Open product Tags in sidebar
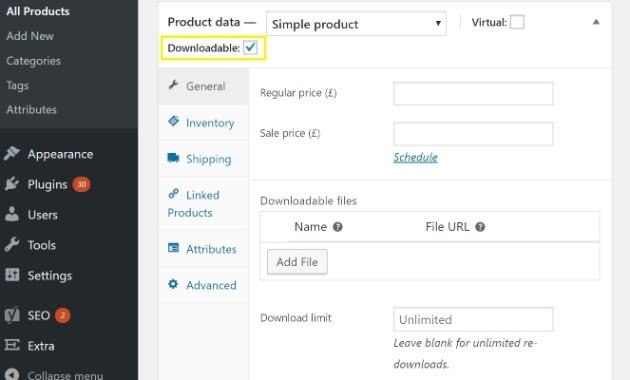 17,85
